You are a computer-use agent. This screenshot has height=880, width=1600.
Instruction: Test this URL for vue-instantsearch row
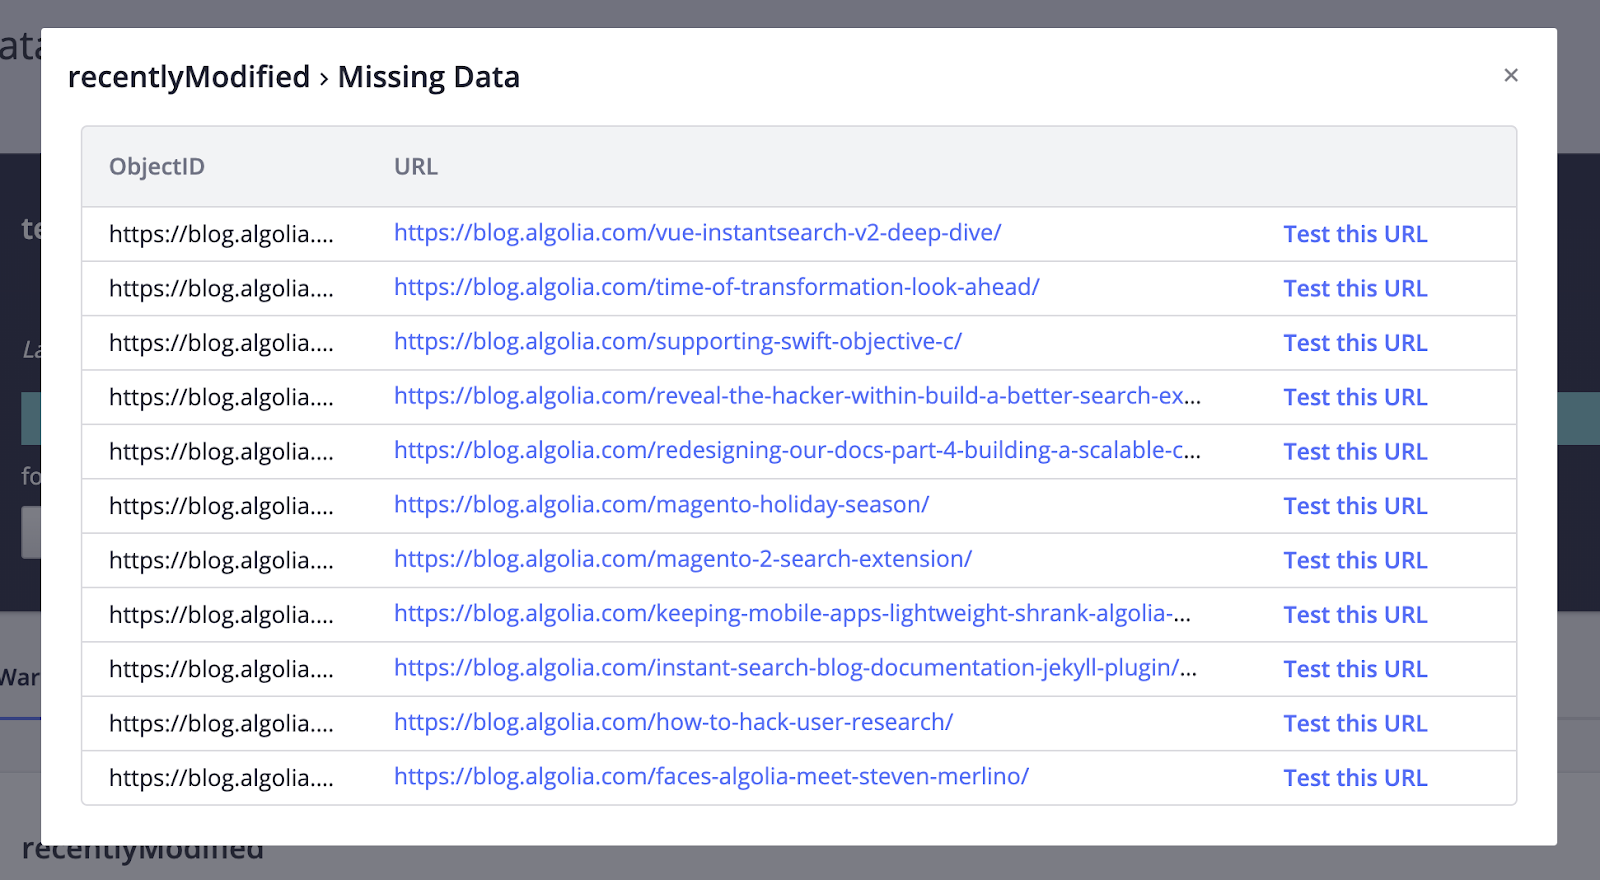(x=1355, y=234)
